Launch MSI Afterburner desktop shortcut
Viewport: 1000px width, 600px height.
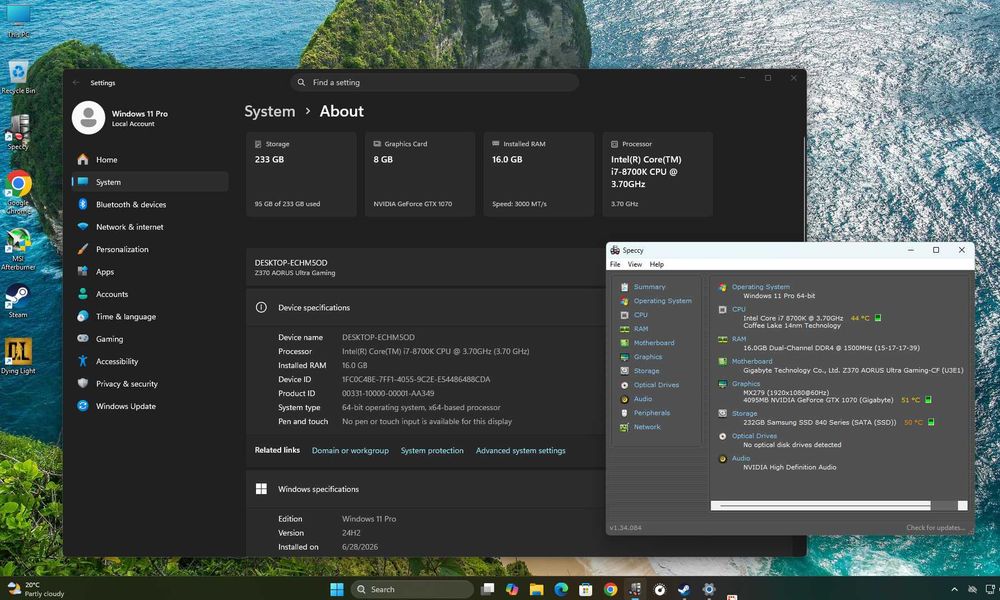(x=18, y=249)
